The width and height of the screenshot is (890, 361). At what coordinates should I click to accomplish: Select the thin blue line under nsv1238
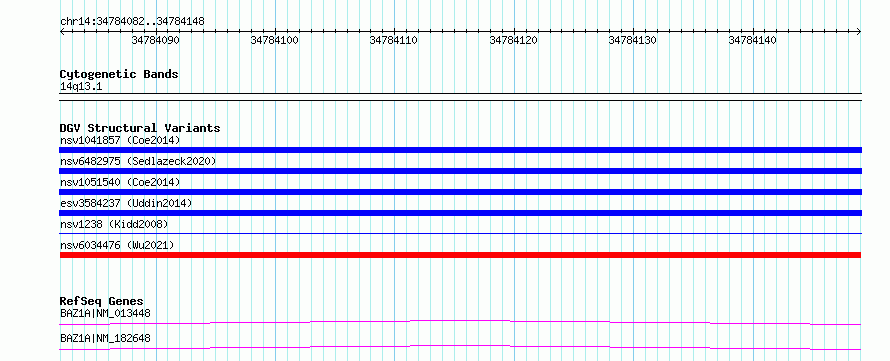pyautogui.click(x=460, y=233)
